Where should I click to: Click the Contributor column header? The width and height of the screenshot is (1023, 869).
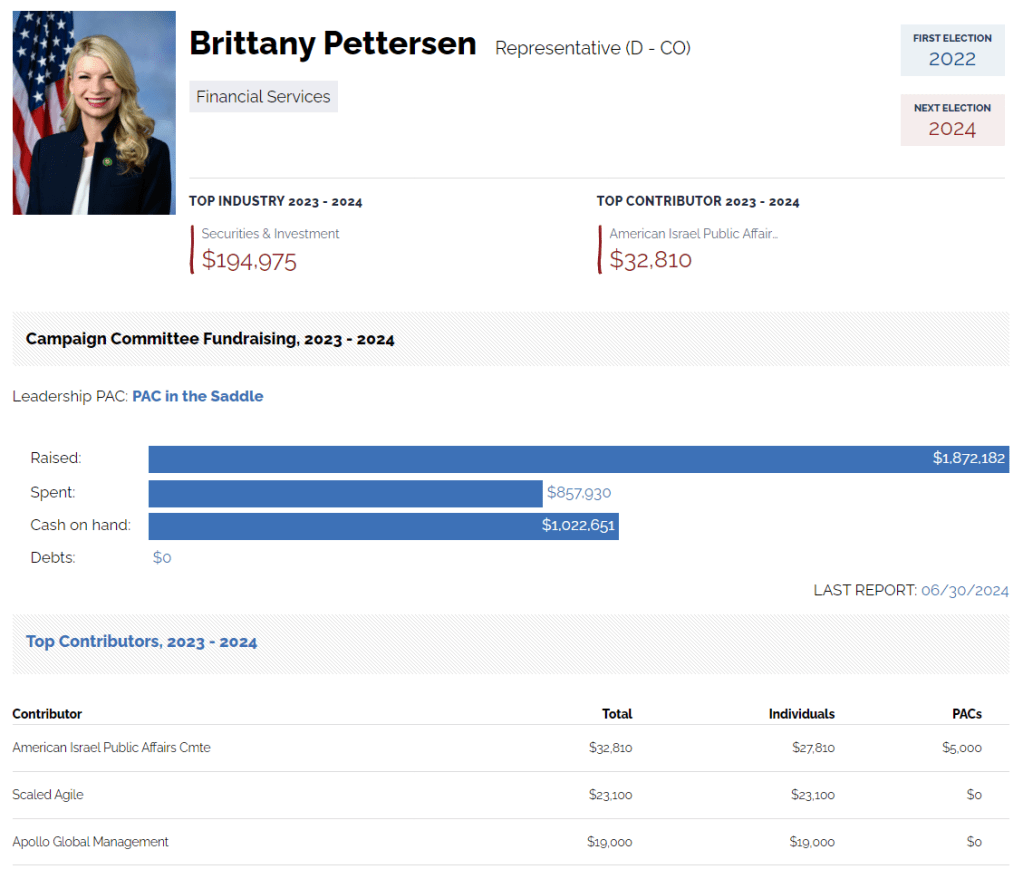point(47,714)
